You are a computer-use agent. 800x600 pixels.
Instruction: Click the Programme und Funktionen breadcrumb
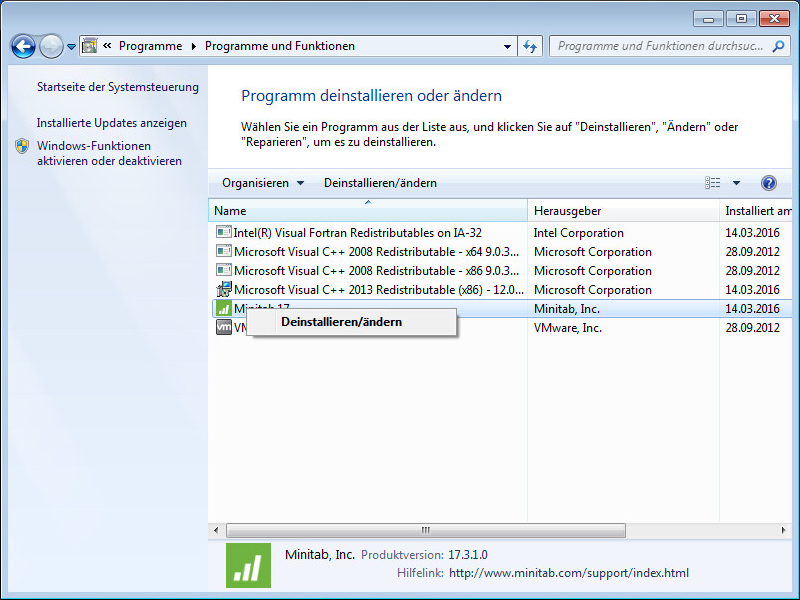click(x=280, y=46)
